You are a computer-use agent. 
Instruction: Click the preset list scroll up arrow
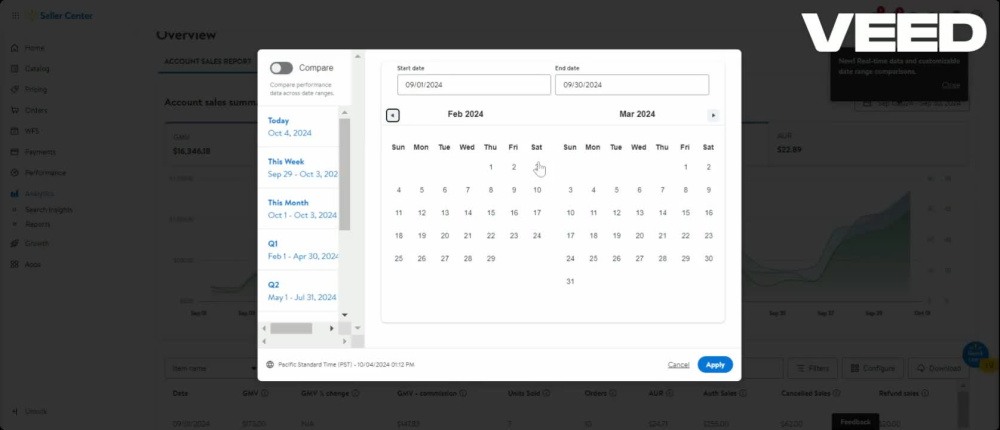(345, 113)
